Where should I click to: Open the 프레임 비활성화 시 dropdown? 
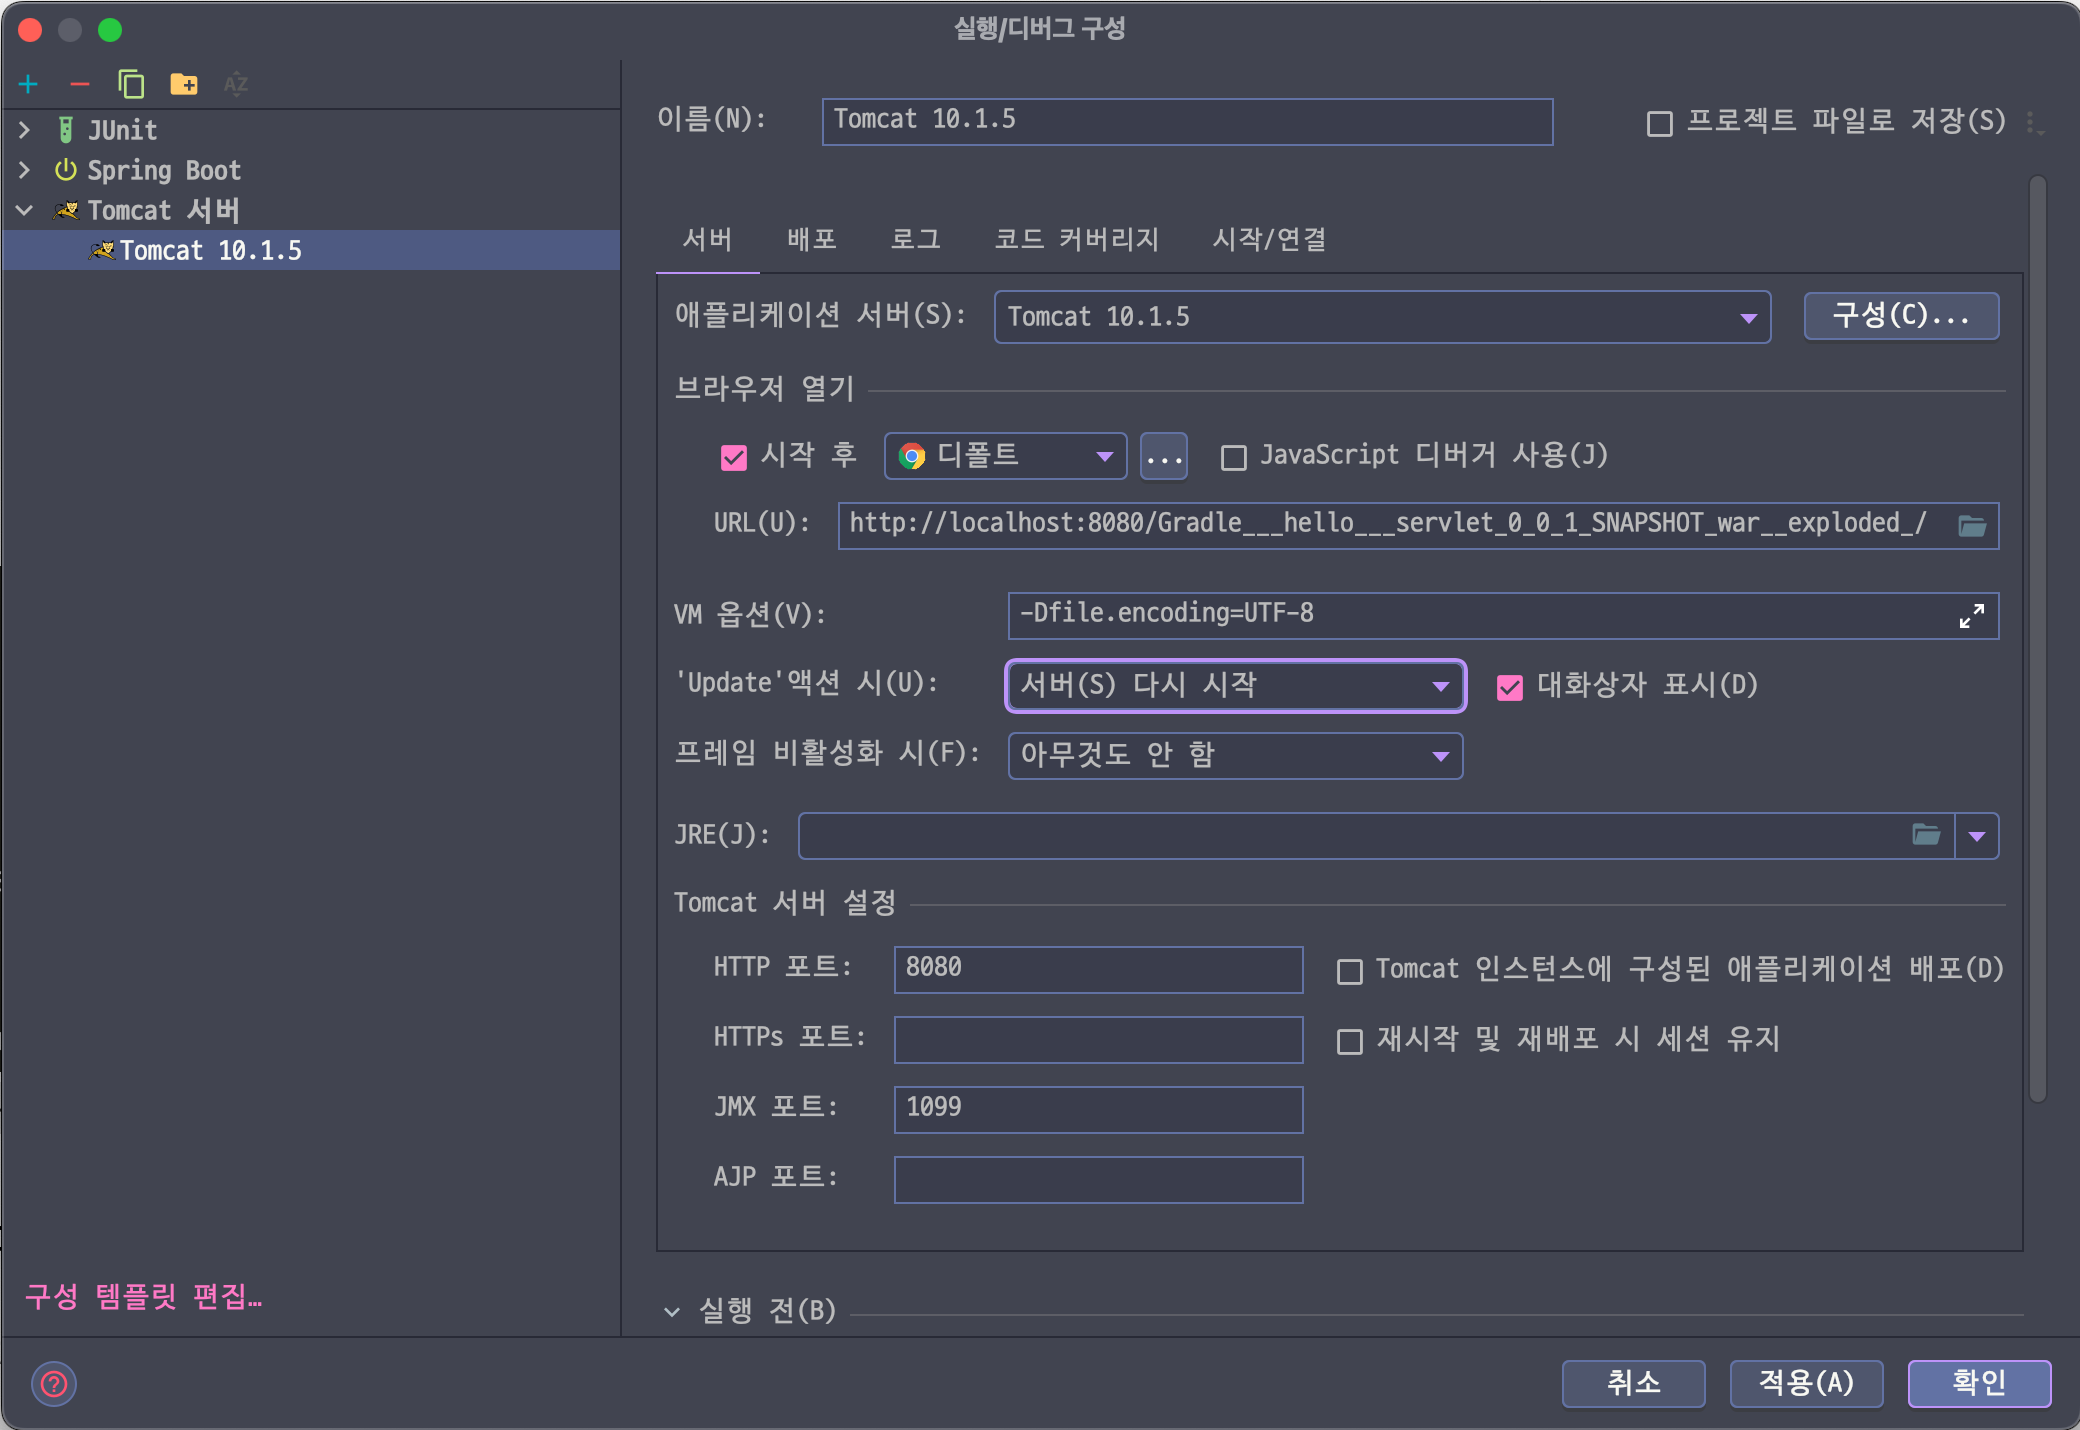click(1235, 756)
